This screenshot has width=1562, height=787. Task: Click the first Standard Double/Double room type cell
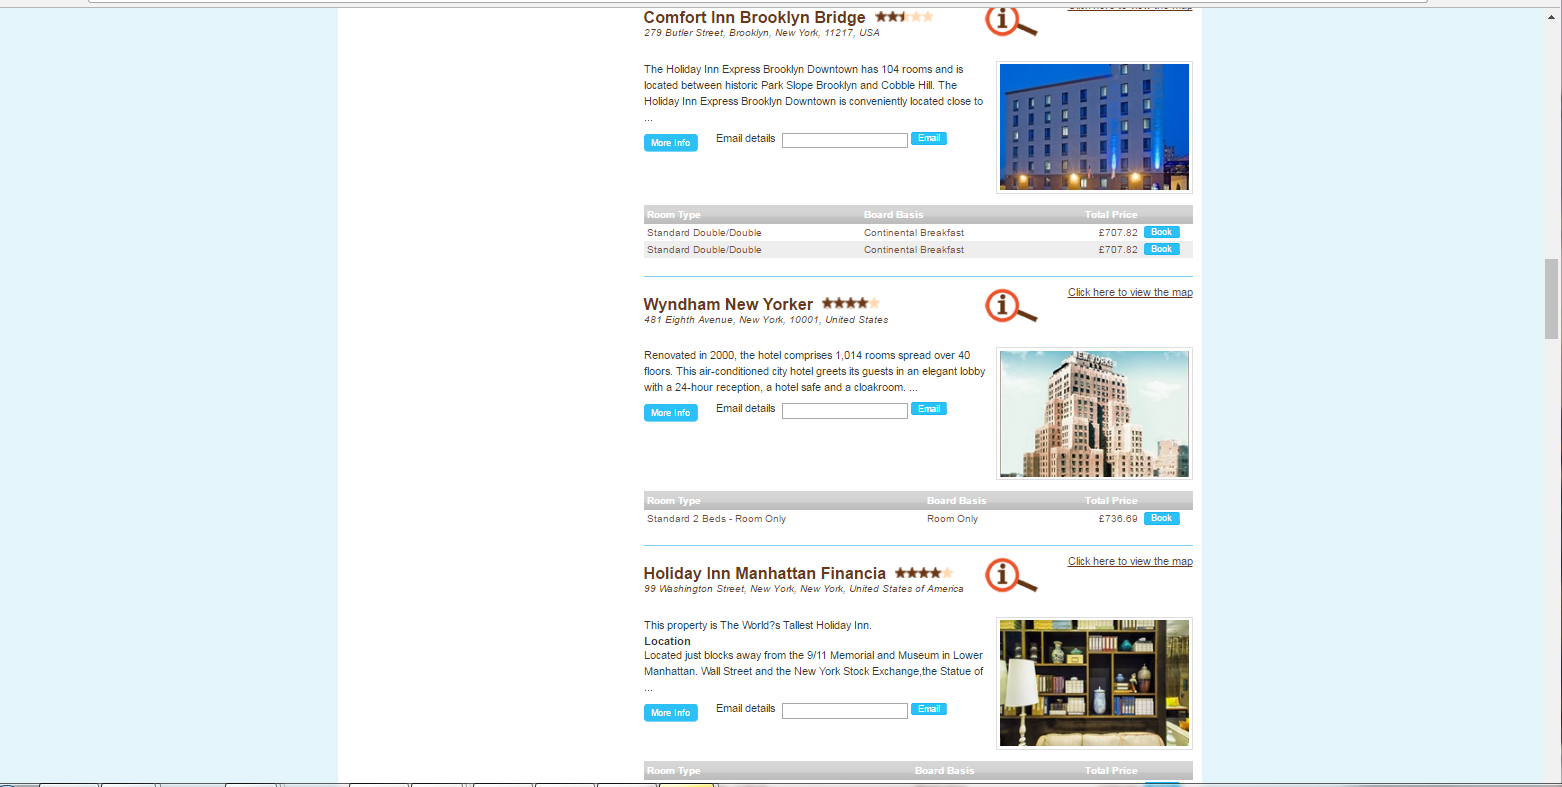pyautogui.click(x=704, y=233)
